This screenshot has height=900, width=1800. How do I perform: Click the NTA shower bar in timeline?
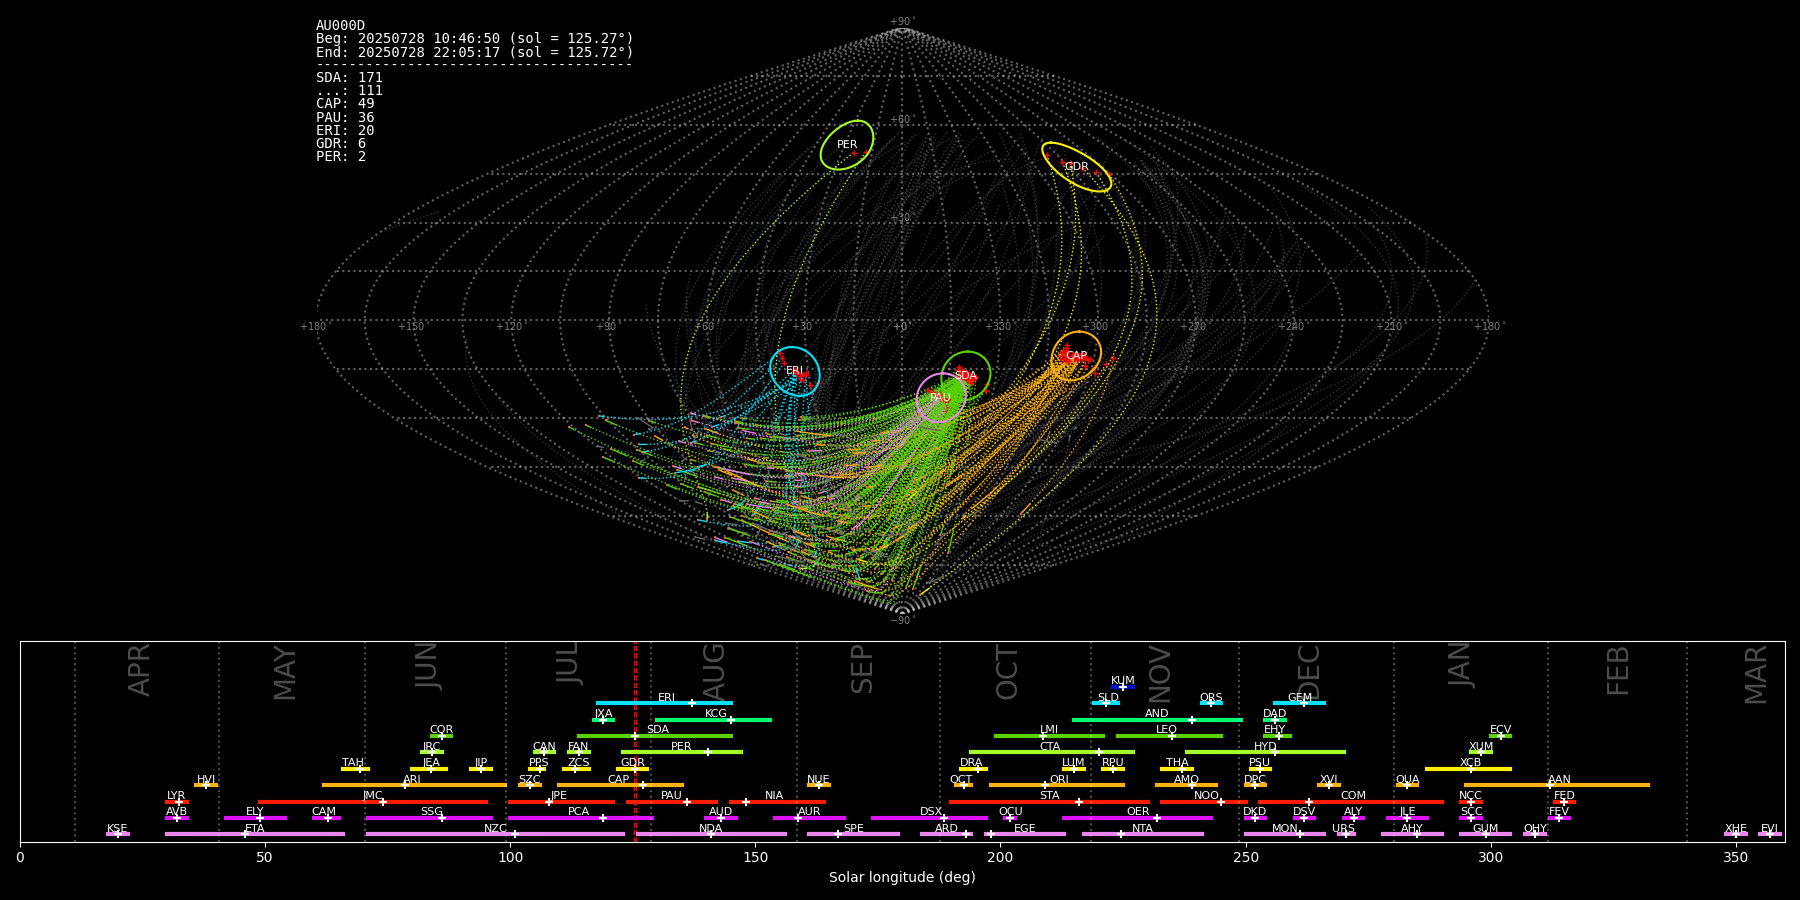pos(1142,834)
